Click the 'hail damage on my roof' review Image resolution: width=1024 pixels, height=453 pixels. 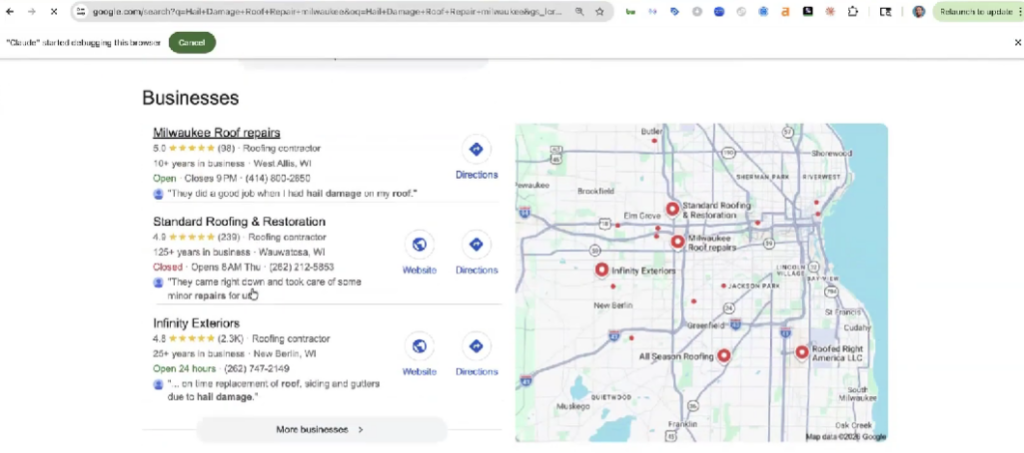293,194
